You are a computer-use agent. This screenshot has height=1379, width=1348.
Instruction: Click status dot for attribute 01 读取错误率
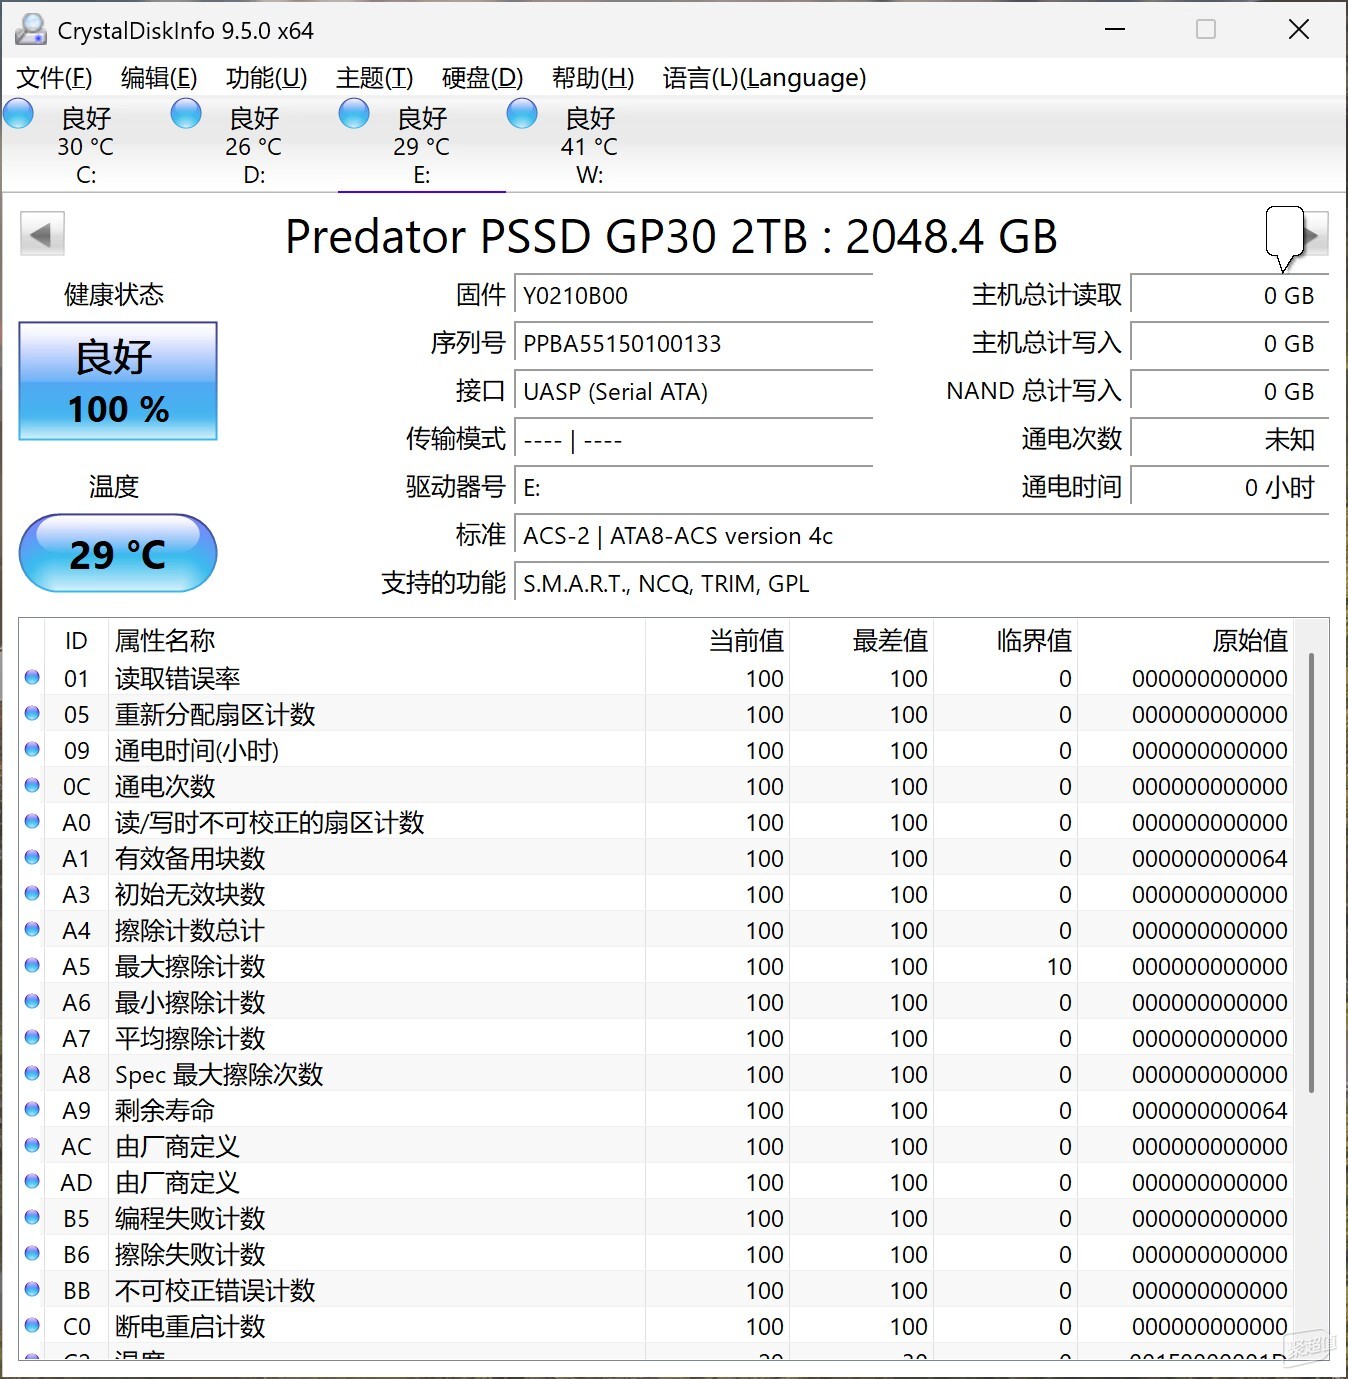[32, 678]
